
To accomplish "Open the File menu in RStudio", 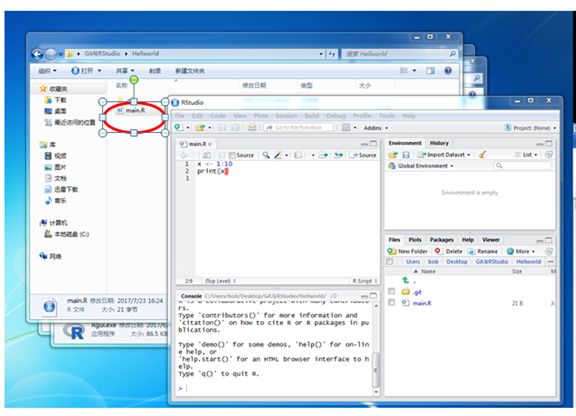I will click(x=179, y=116).
